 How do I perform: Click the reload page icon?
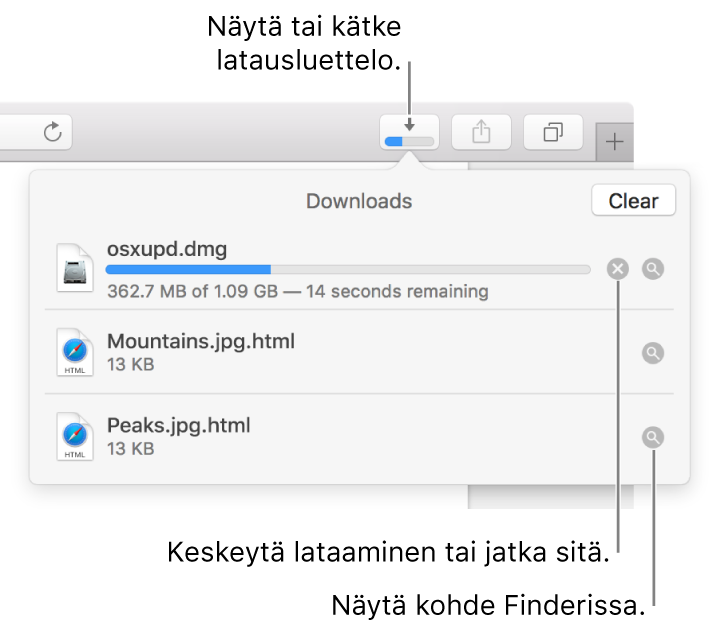(x=53, y=132)
